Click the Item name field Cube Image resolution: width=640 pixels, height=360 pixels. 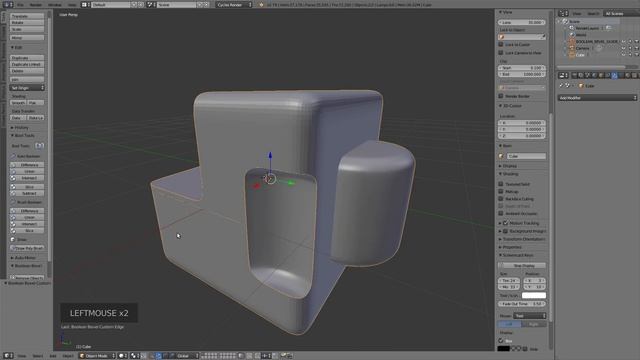(526, 156)
